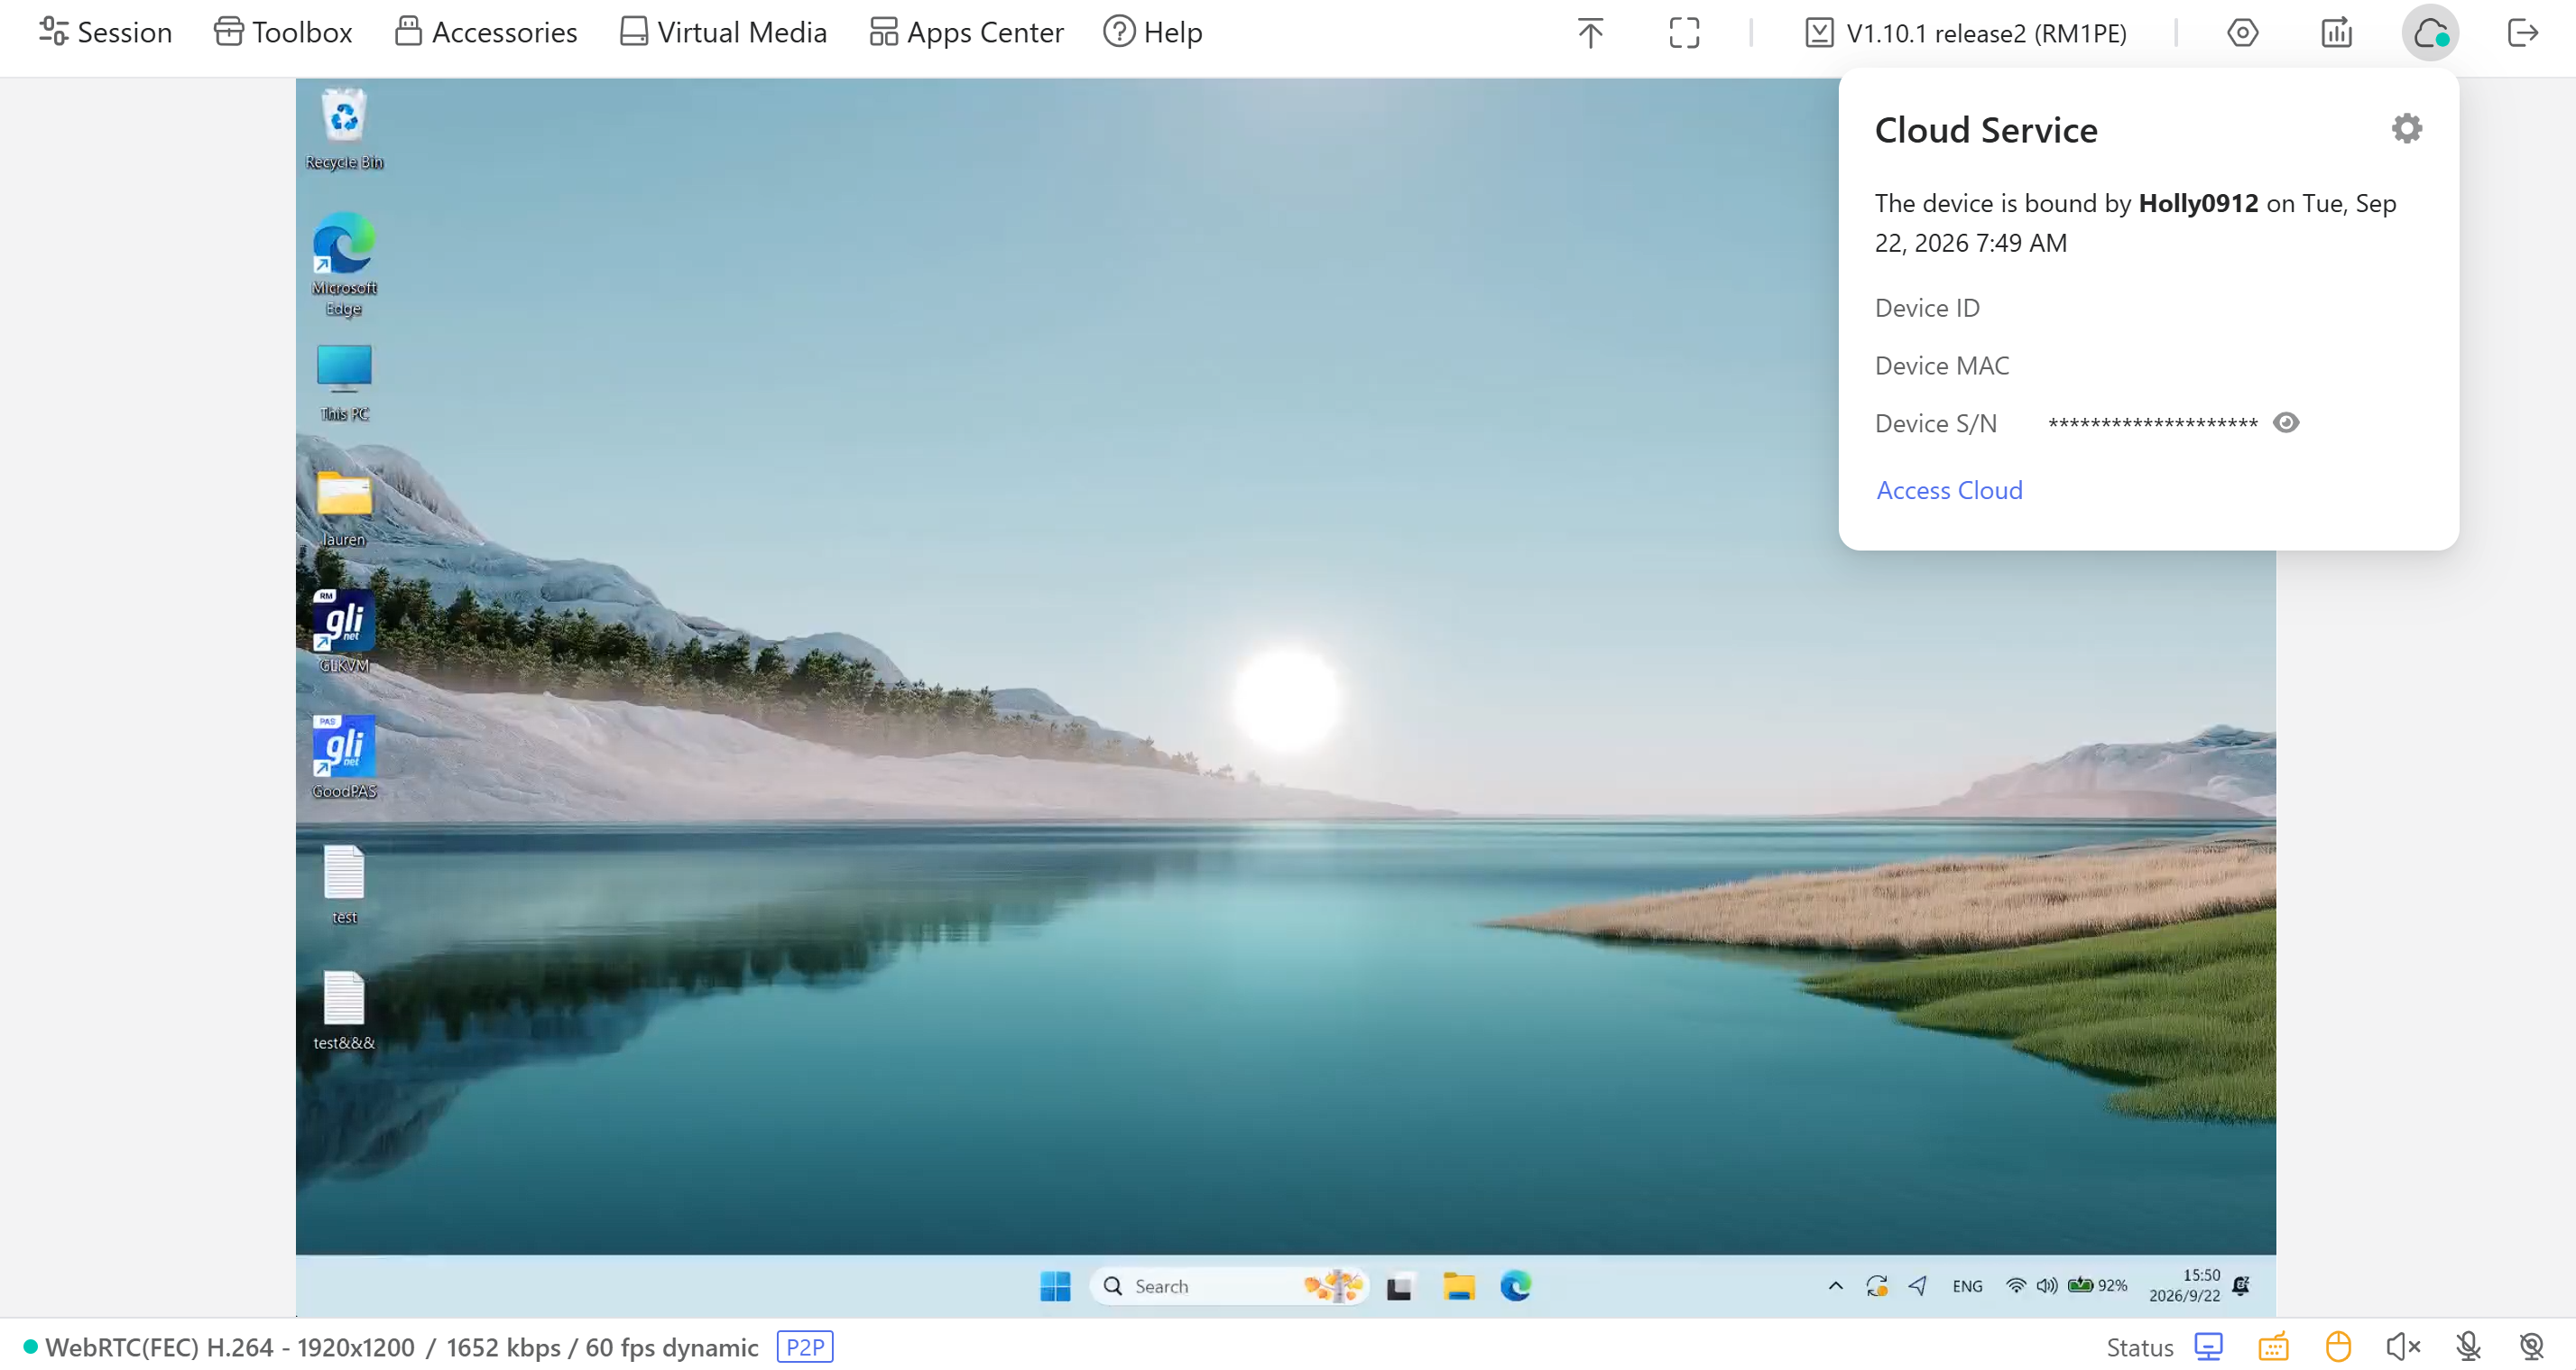The image size is (2576, 1370).
Task: Select the test file on the desktop
Action: pyautogui.click(x=344, y=884)
